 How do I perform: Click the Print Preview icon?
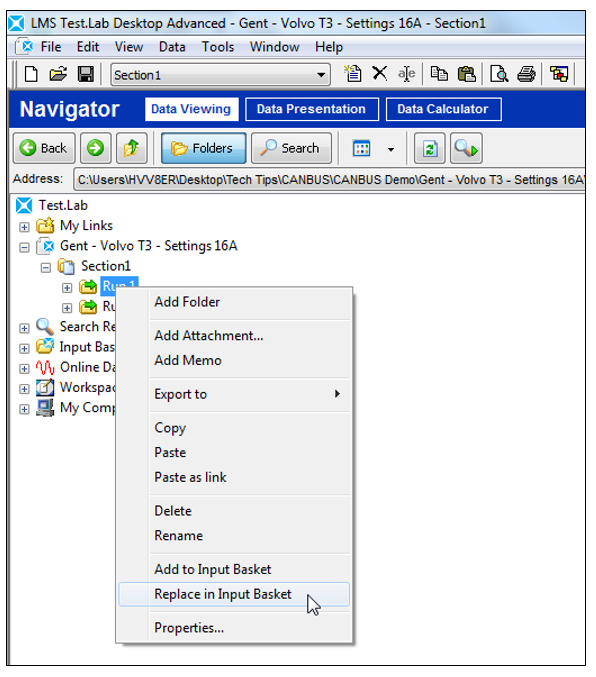click(499, 74)
